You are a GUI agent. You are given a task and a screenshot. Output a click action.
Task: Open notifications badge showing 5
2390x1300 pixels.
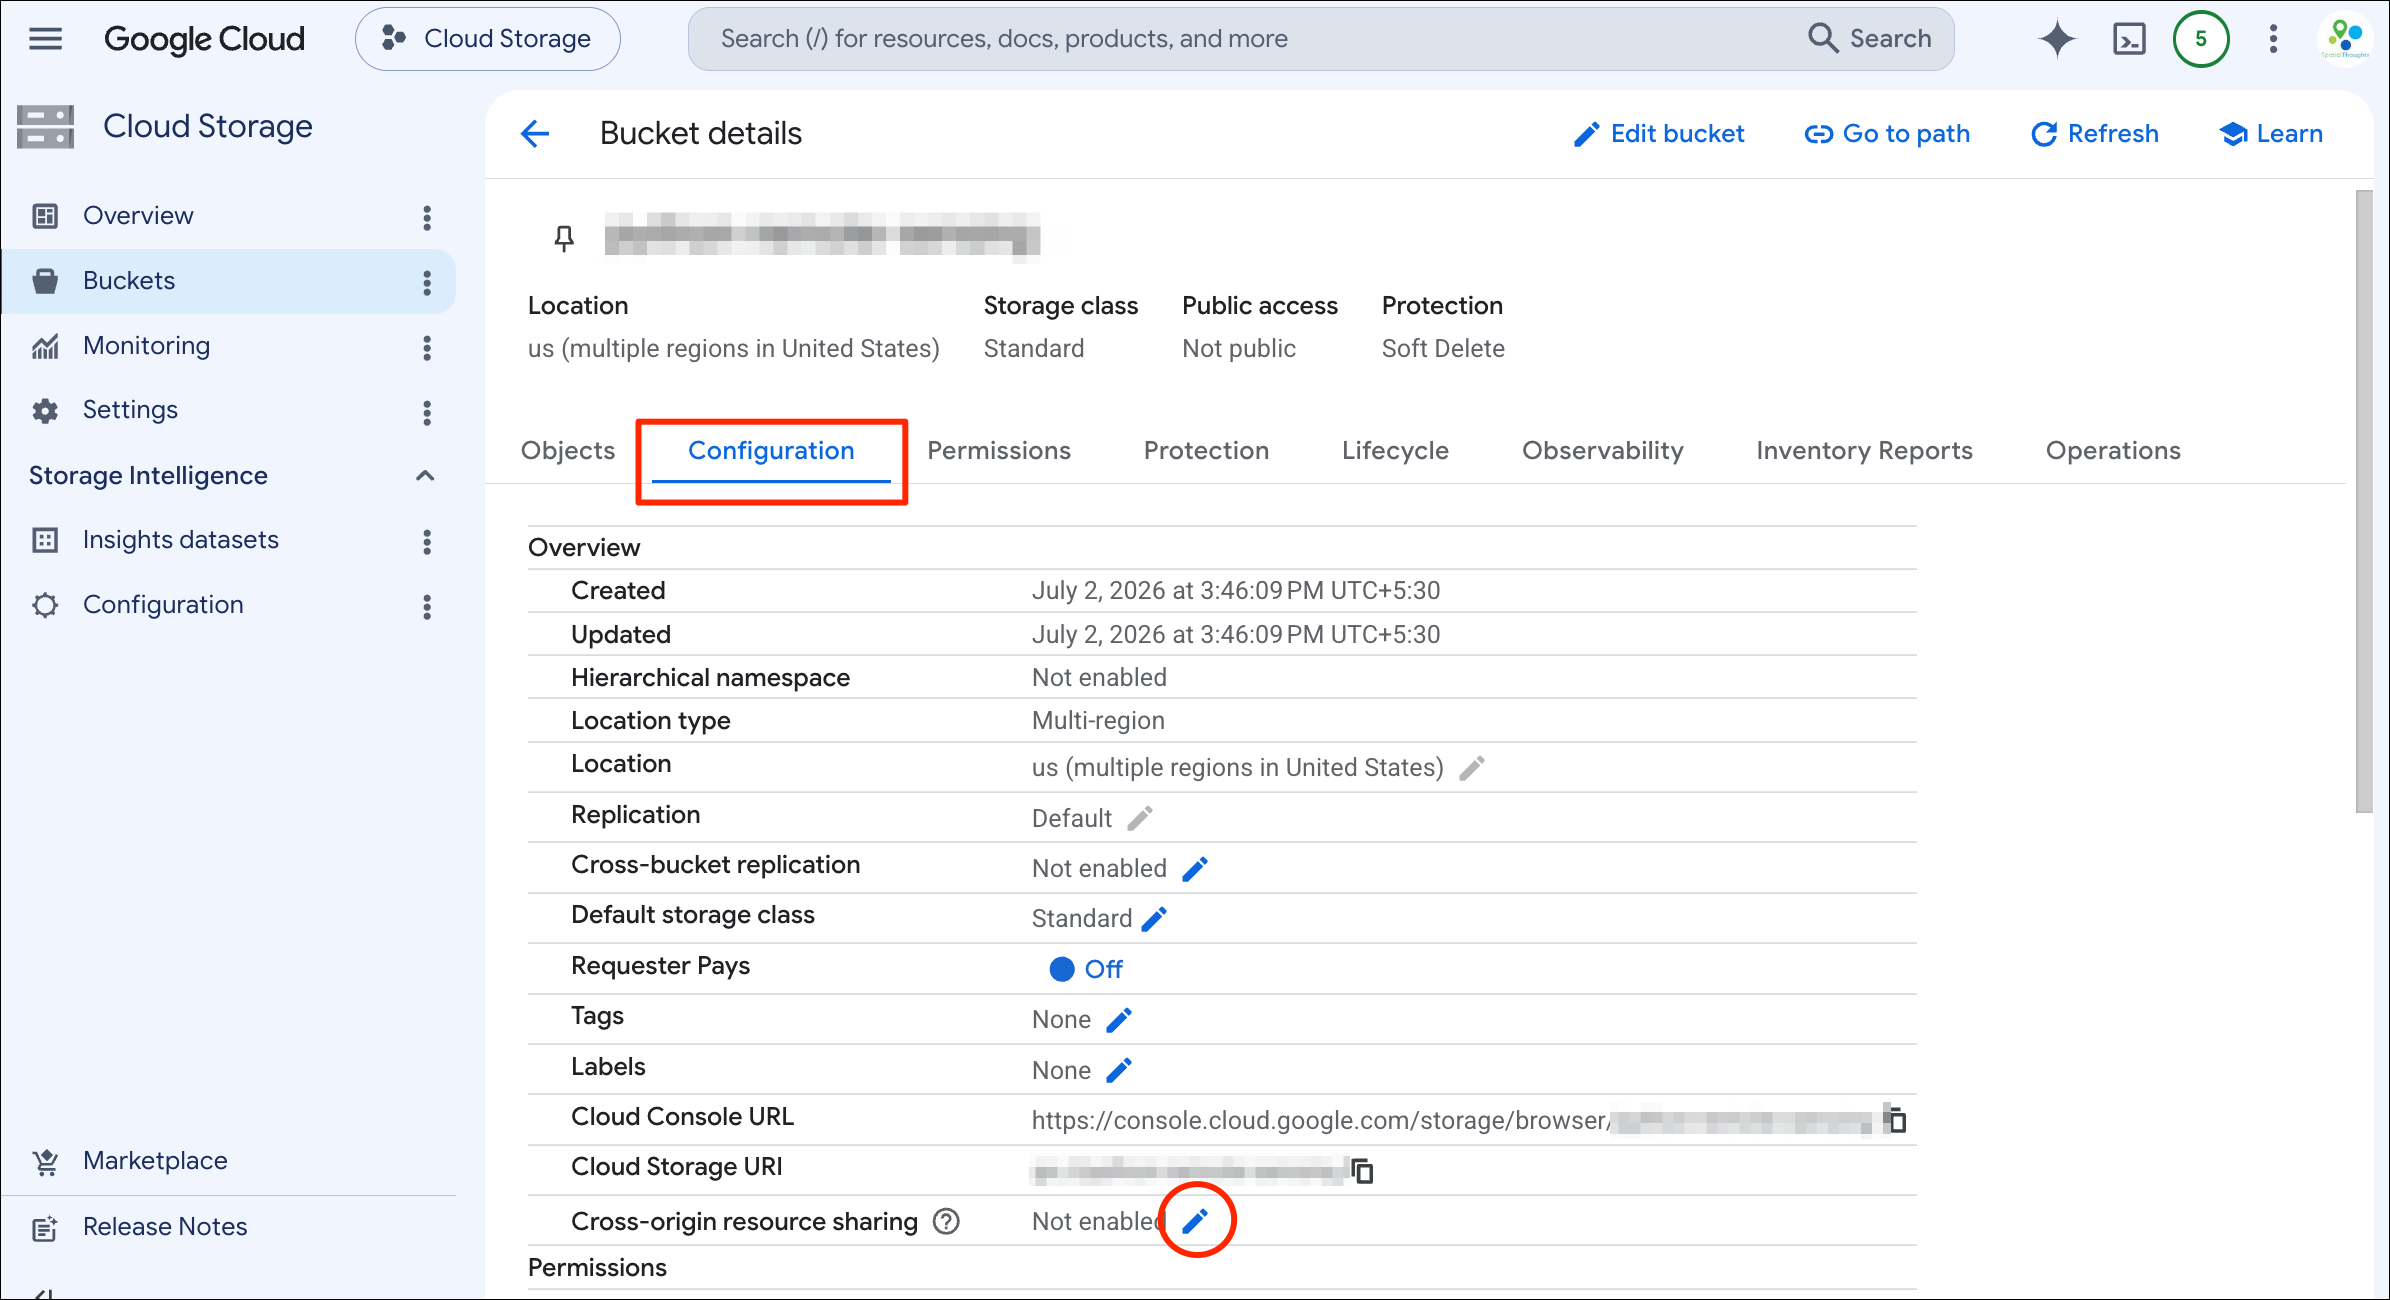[2201, 39]
